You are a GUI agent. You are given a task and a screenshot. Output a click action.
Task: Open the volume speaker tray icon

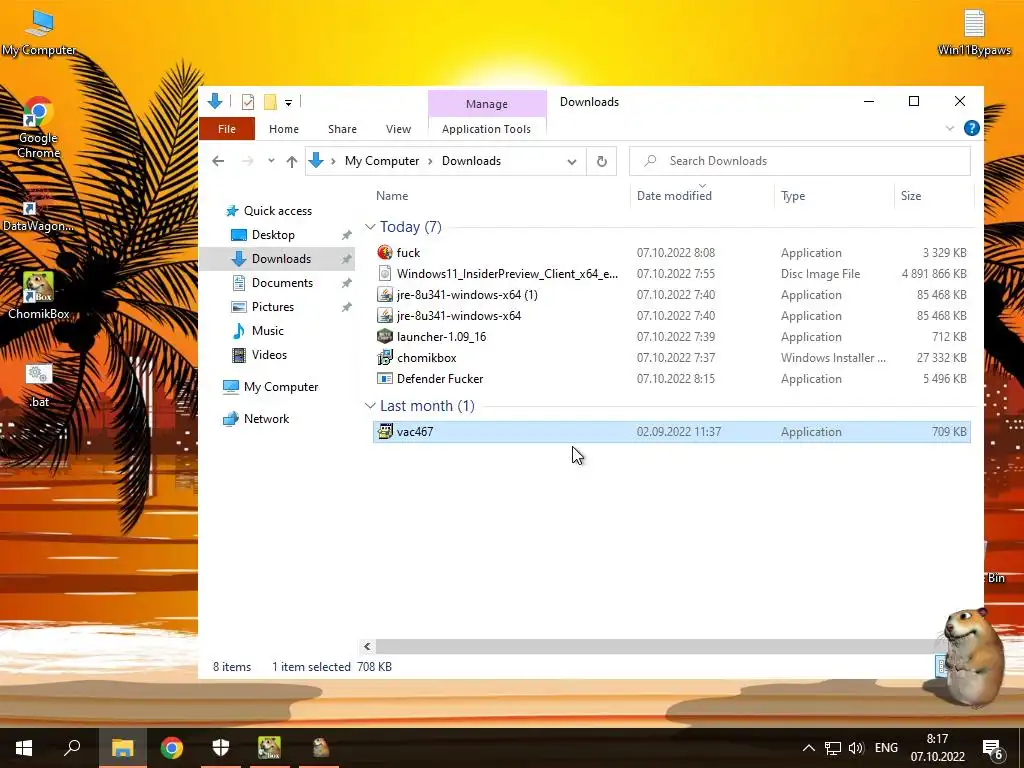click(856, 748)
